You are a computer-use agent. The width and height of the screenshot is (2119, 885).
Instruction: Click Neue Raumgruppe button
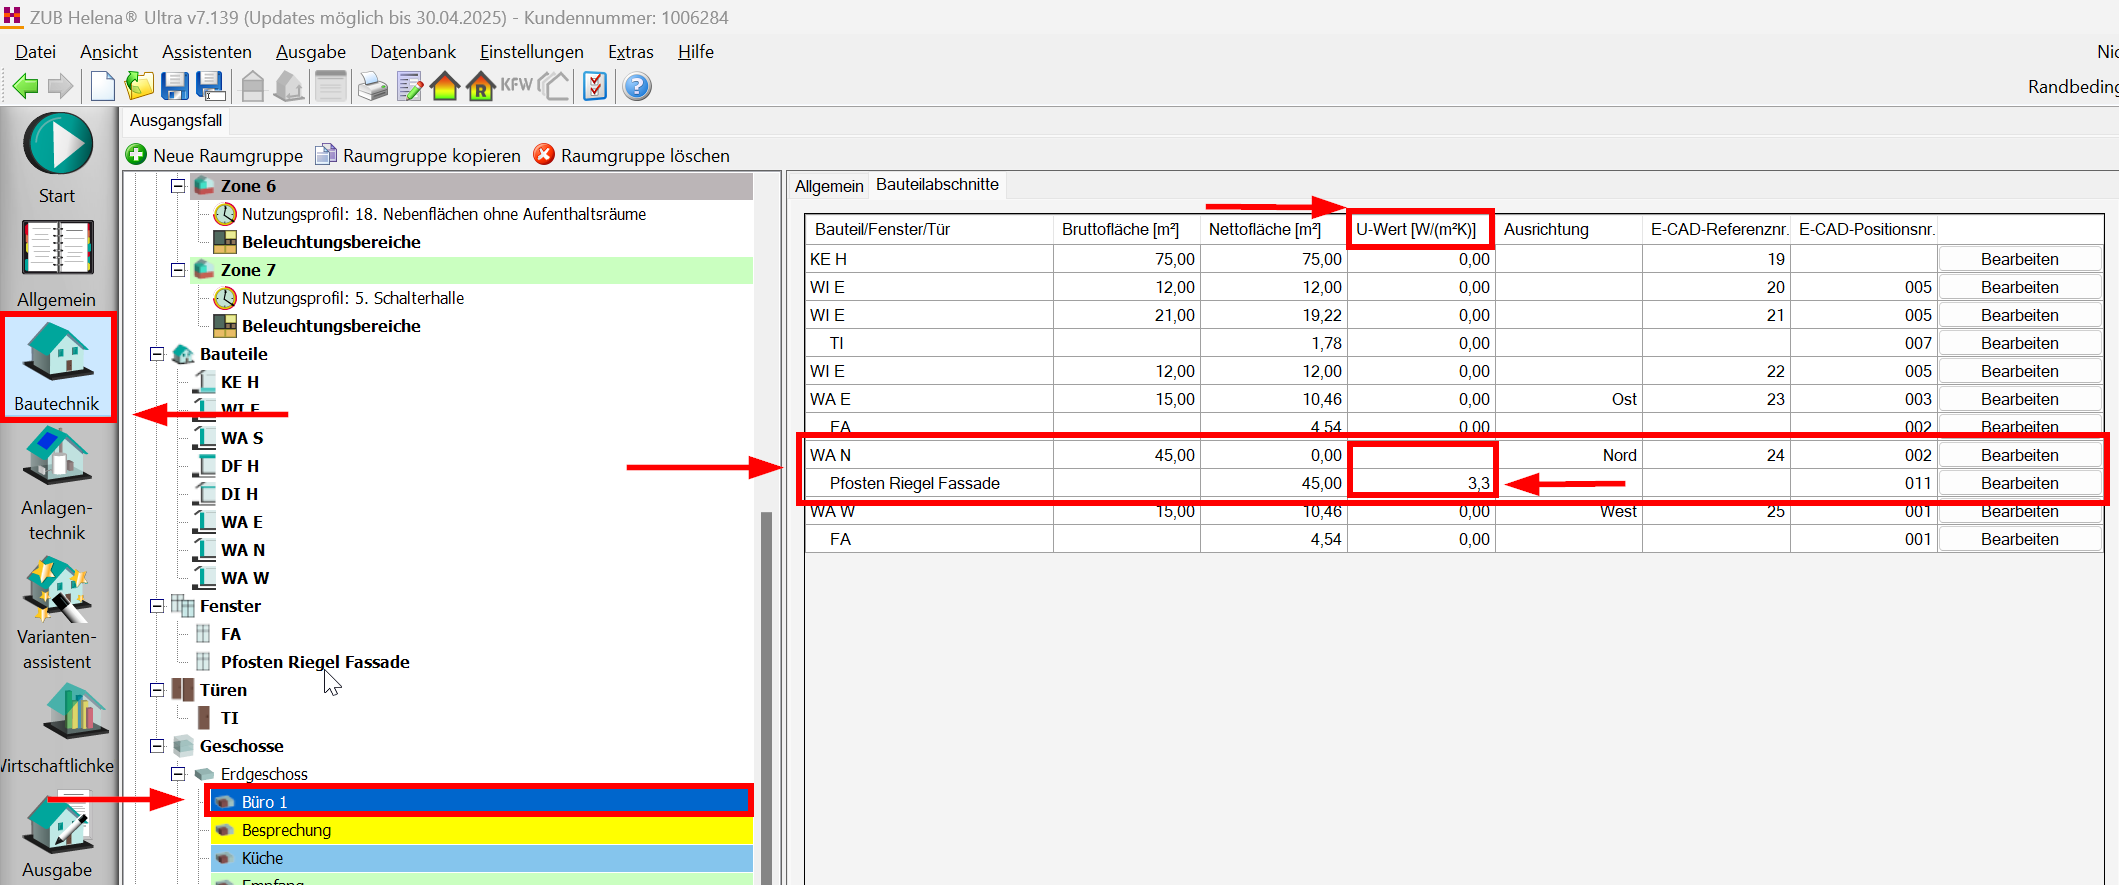pyautogui.click(x=214, y=155)
